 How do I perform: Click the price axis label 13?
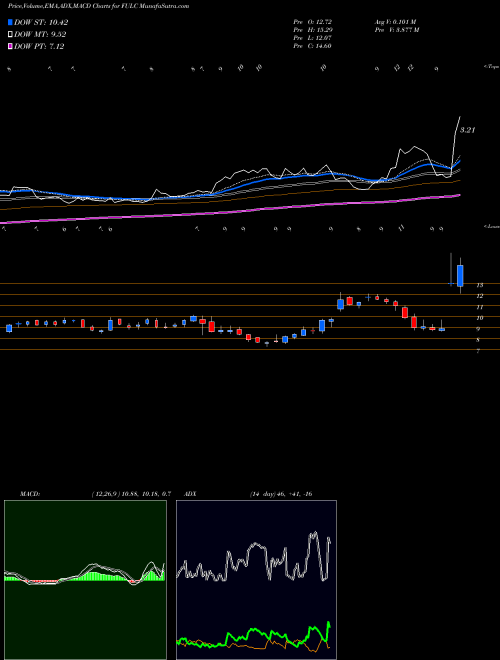[479, 285]
